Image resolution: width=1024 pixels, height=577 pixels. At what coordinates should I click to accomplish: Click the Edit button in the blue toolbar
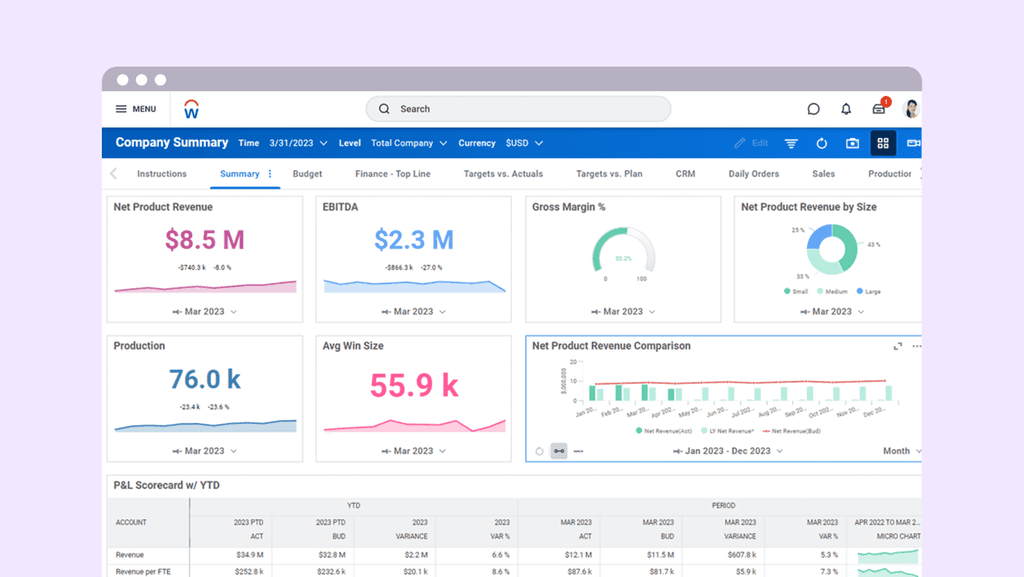click(x=750, y=143)
